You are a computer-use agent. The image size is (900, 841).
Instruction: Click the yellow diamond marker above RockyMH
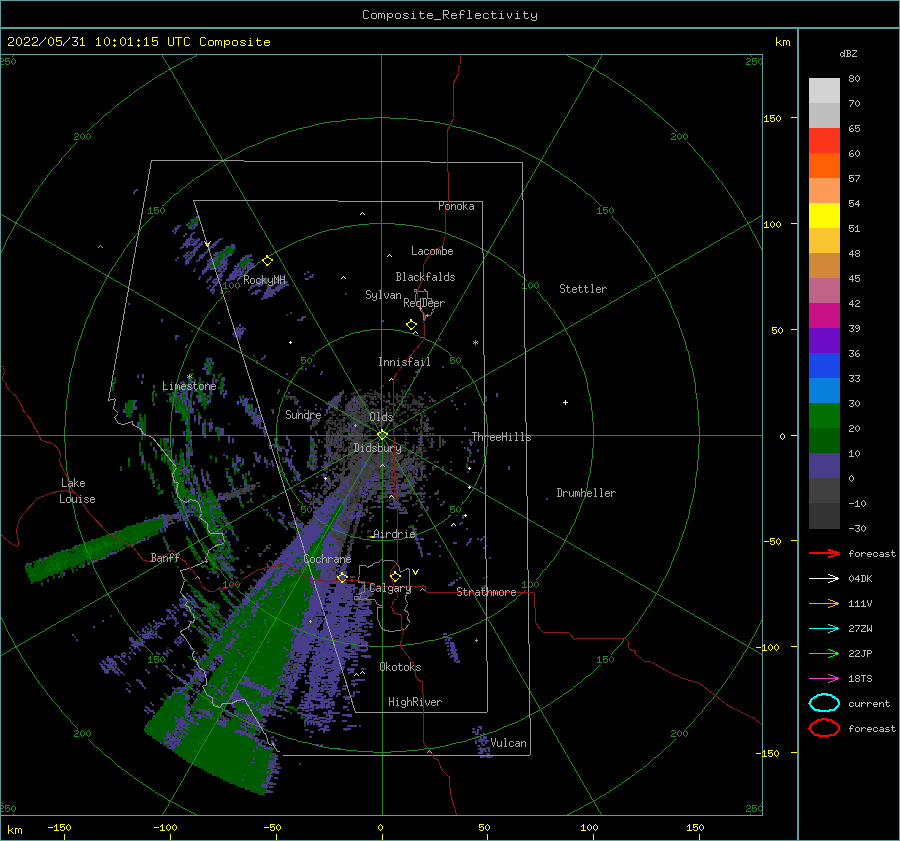click(x=267, y=261)
